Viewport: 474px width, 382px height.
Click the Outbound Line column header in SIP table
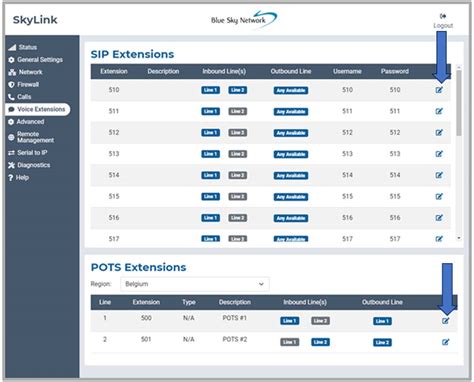point(291,71)
